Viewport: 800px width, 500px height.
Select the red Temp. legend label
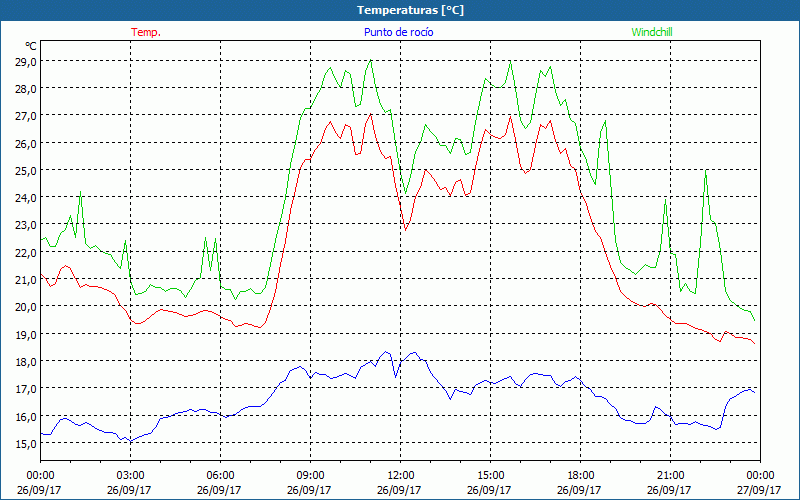tap(146, 32)
